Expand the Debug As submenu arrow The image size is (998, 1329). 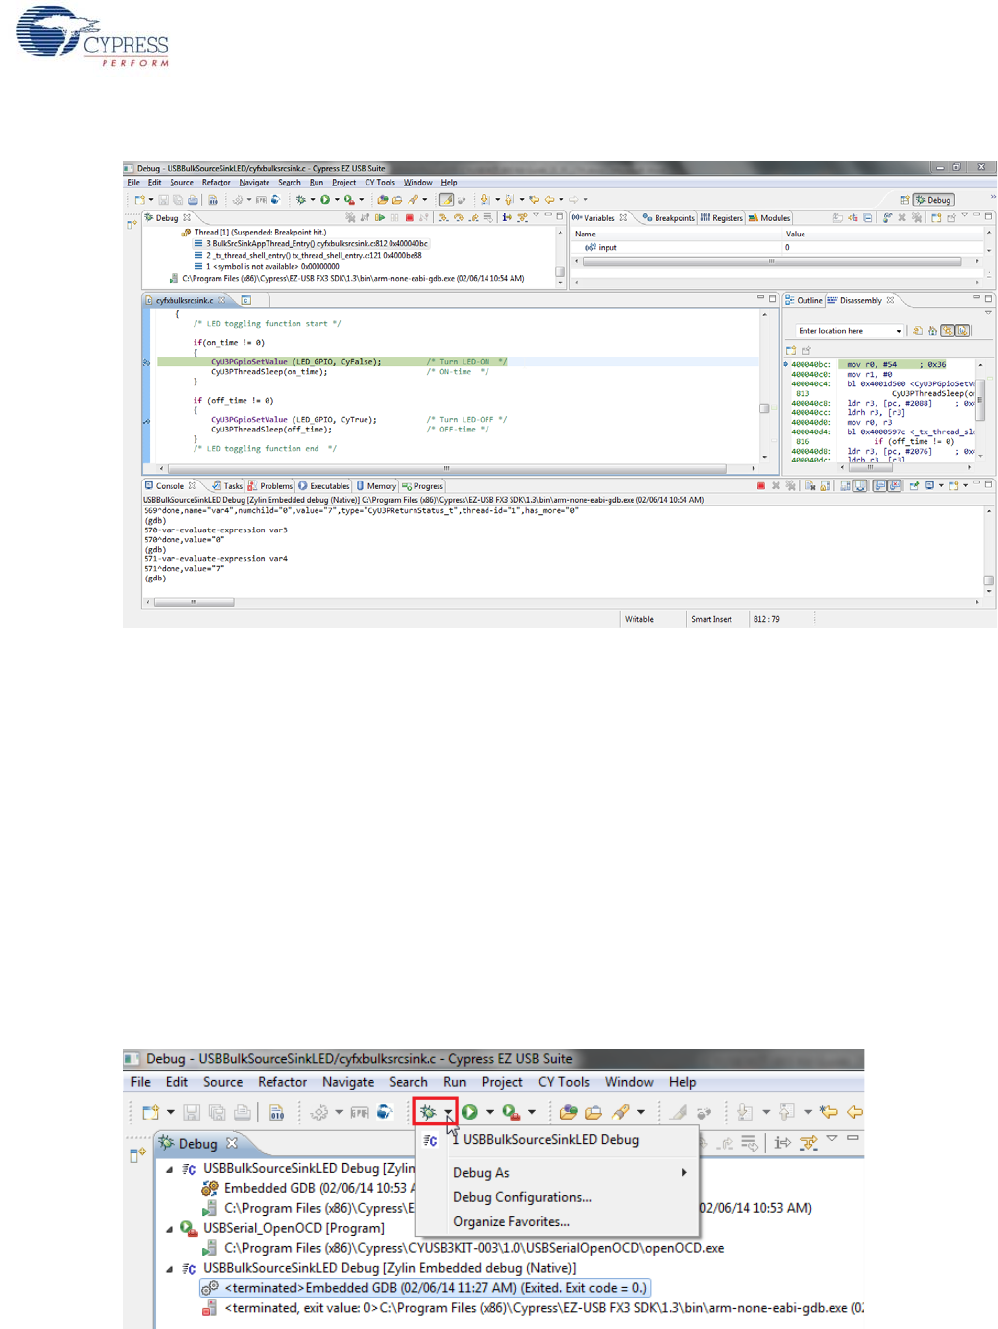684,1172
